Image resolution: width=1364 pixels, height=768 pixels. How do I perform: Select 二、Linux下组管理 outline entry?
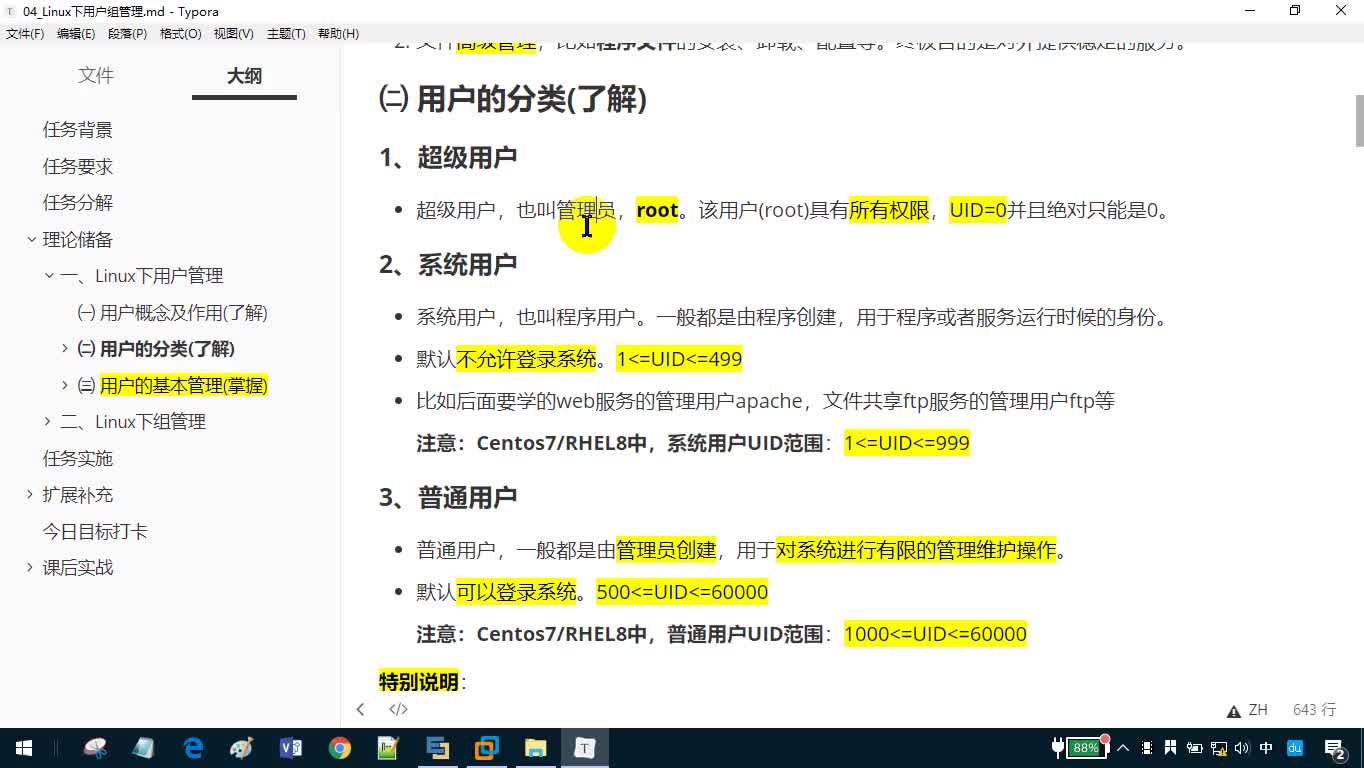(133, 422)
